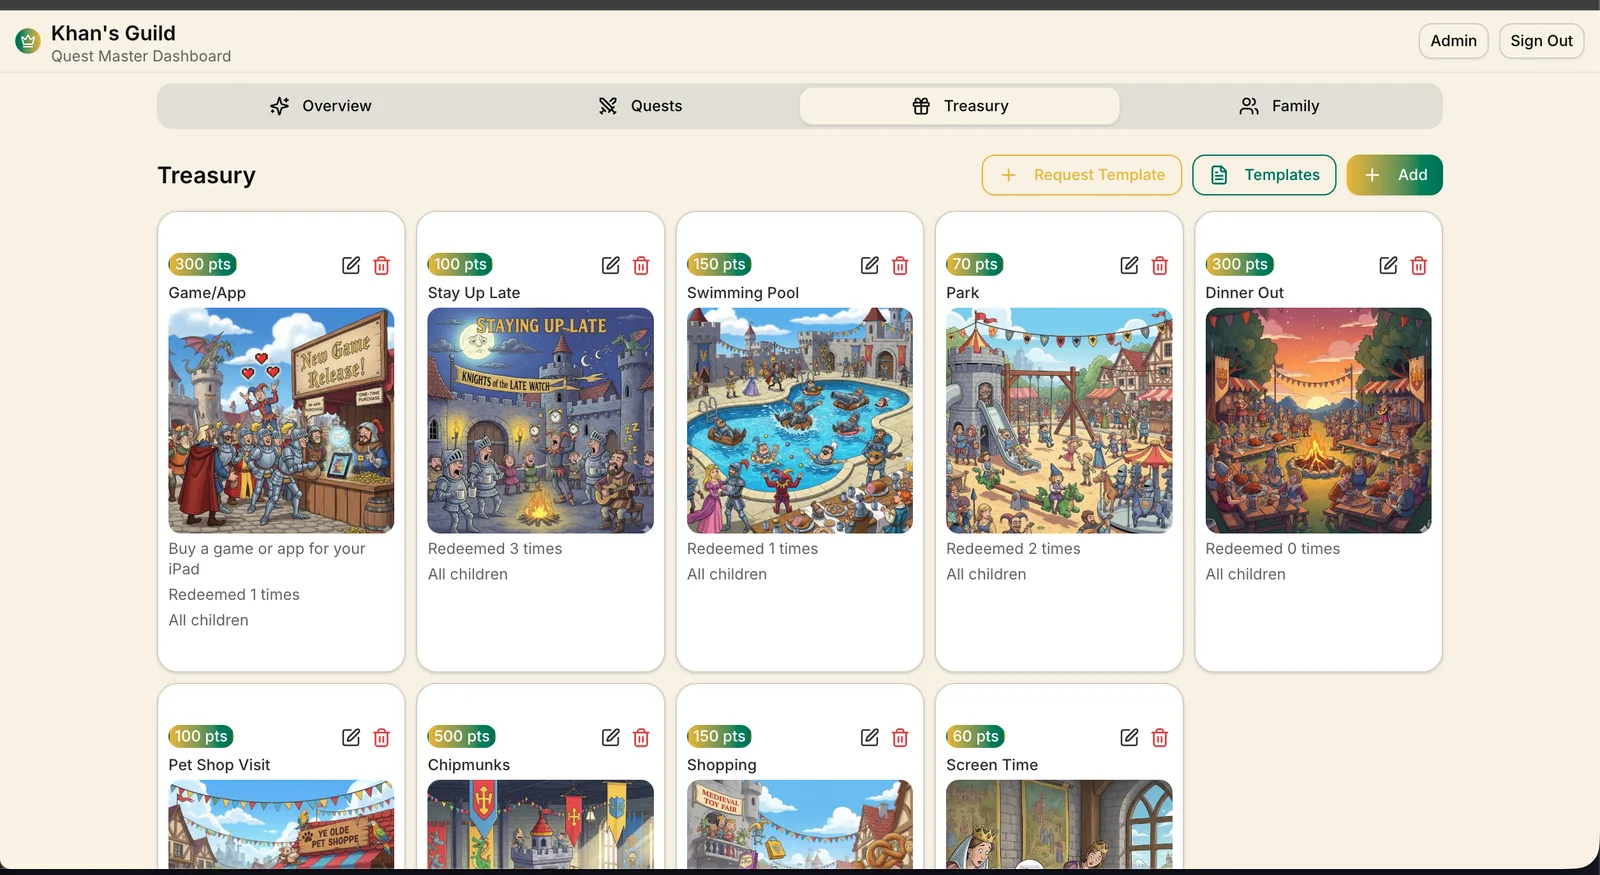Image resolution: width=1600 pixels, height=875 pixels.
Task: Open the Family tab
Action: coord(1279,106)
